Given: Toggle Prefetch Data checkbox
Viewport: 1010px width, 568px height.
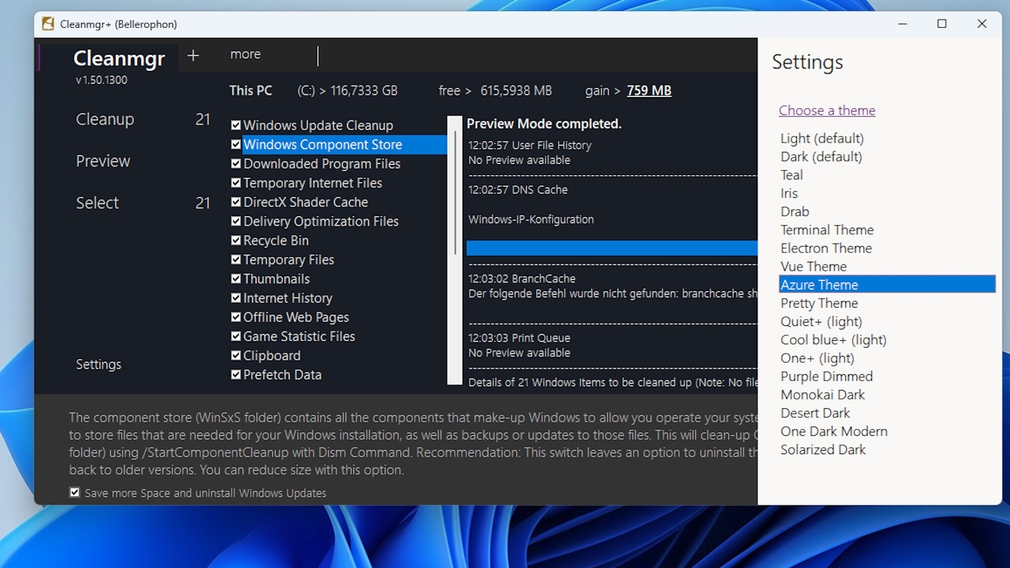Looking at the screenshot, I should [x=236, y=375].
